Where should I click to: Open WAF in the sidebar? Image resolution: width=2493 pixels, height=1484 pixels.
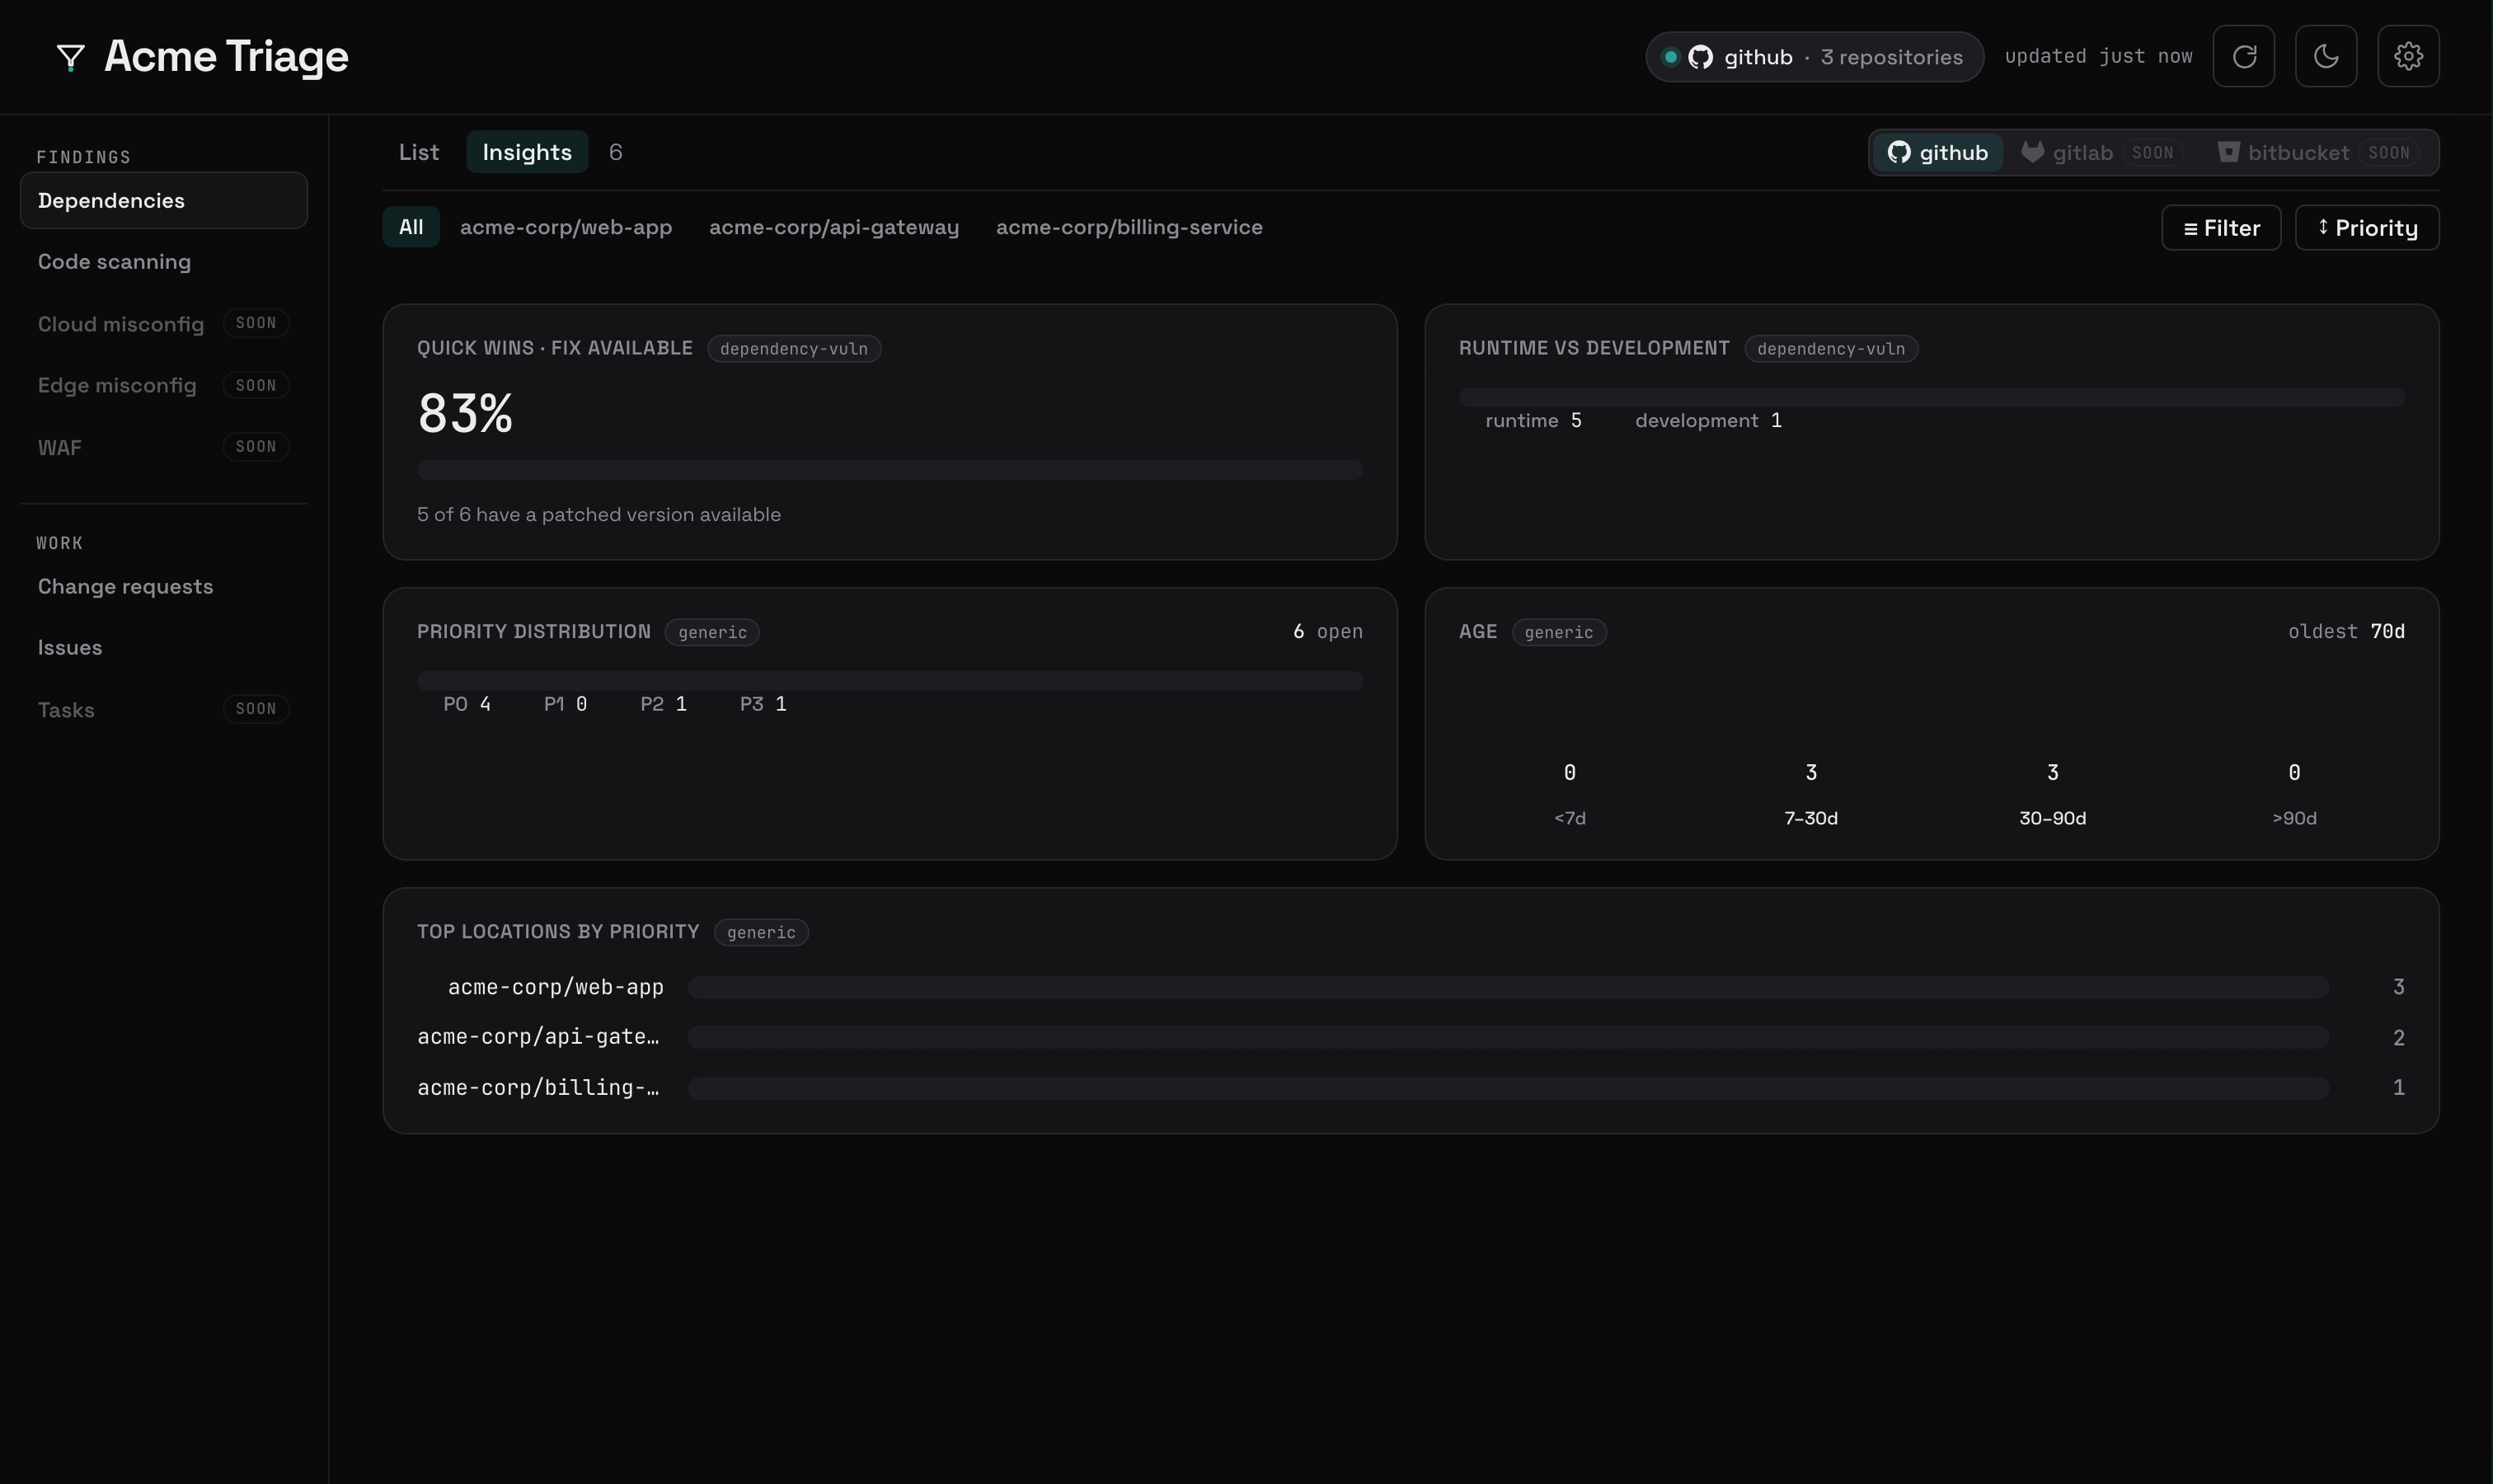164,447
